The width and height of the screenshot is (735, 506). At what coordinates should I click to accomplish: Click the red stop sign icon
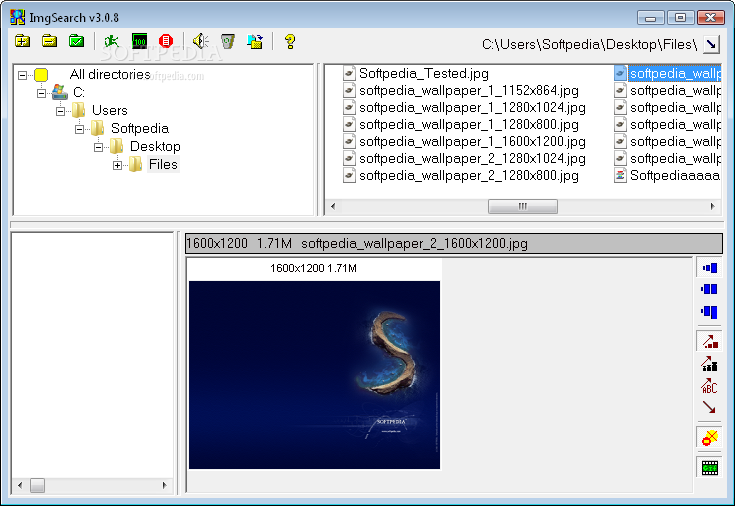pos(166,41)
